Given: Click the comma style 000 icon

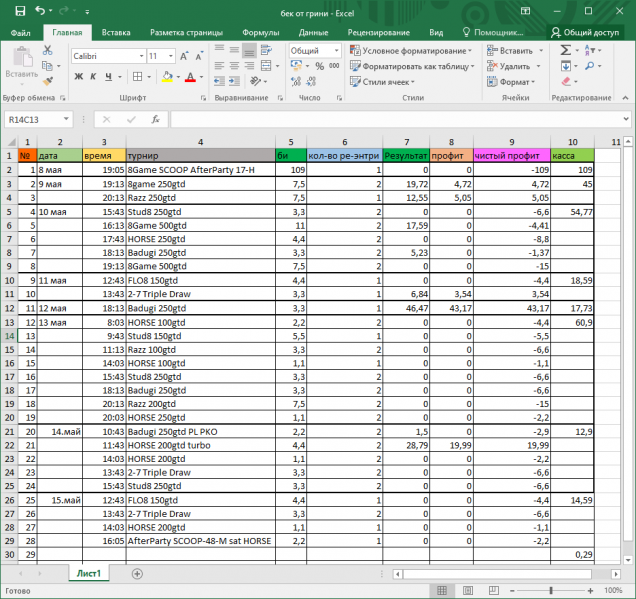Looking at the screenshot, I should [x=334, y=66].
